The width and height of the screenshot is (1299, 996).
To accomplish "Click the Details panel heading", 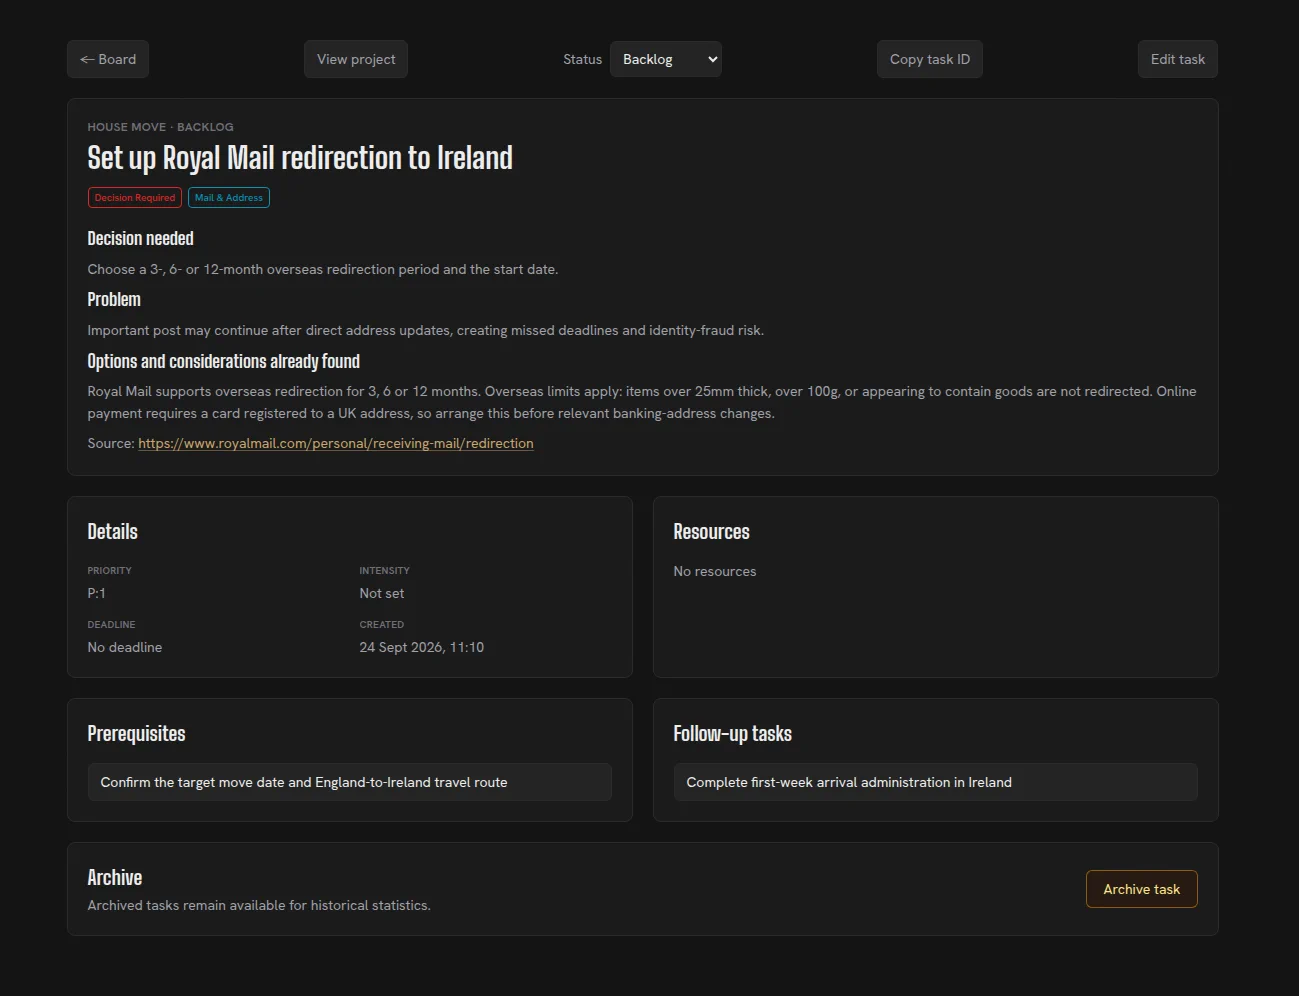I will click(x=113, y=532).
